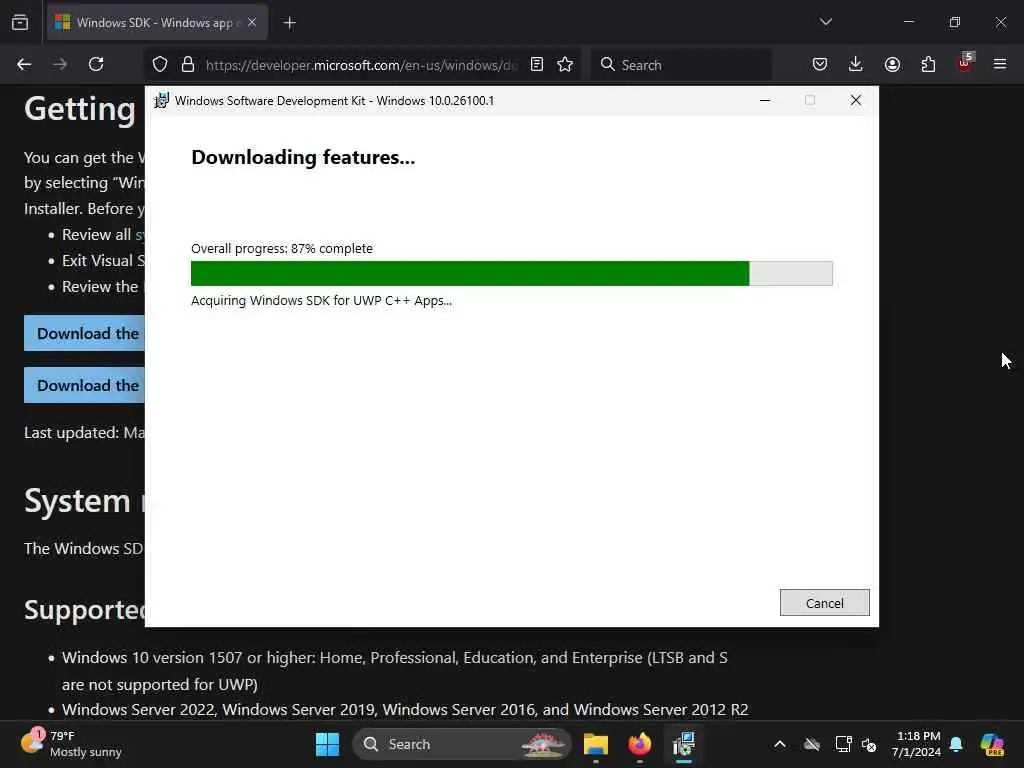
Task: Open the Firefox Downloads panel
Action: (856, 65)
